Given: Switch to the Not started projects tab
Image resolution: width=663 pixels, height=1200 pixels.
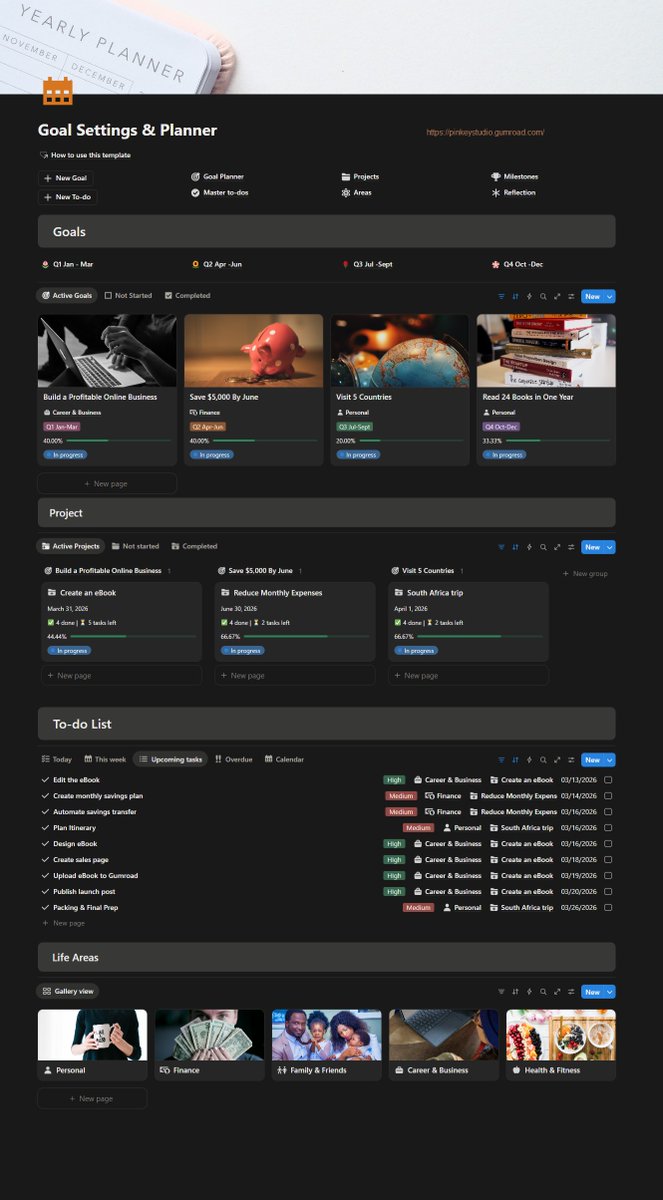Looking at the screenshot, I should tap(135, 547).
